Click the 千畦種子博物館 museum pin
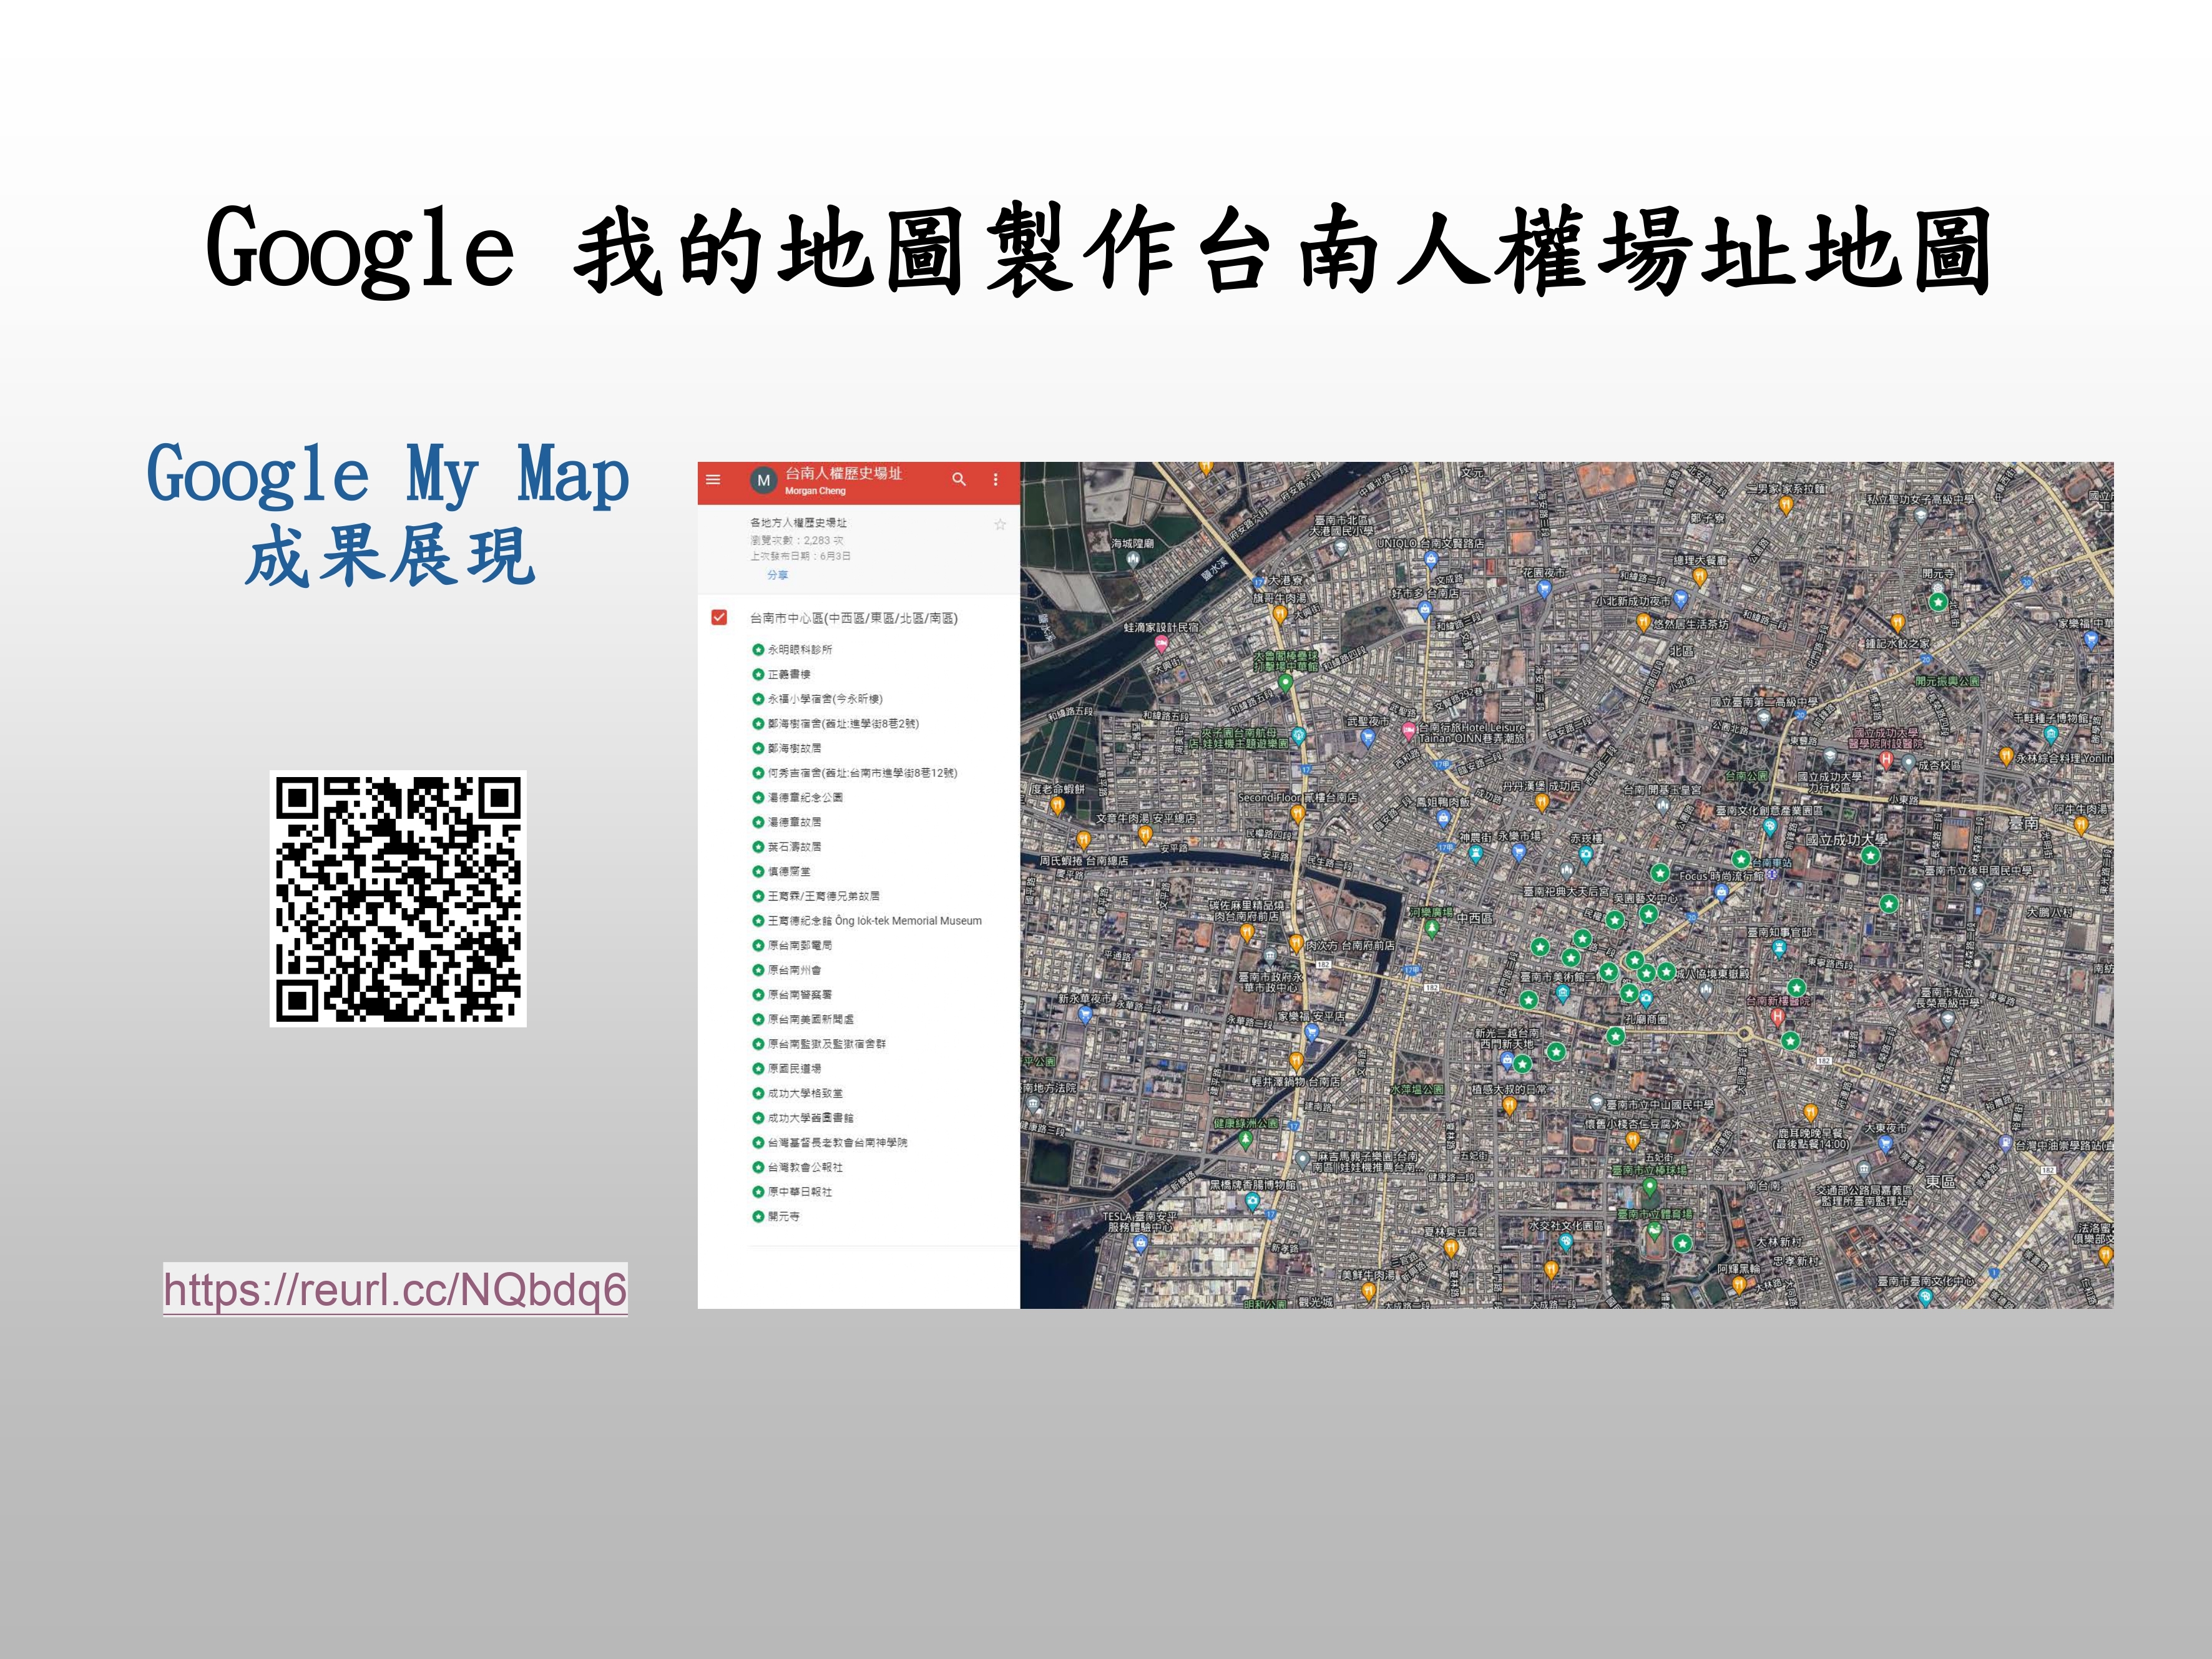 pos(2052,736)
